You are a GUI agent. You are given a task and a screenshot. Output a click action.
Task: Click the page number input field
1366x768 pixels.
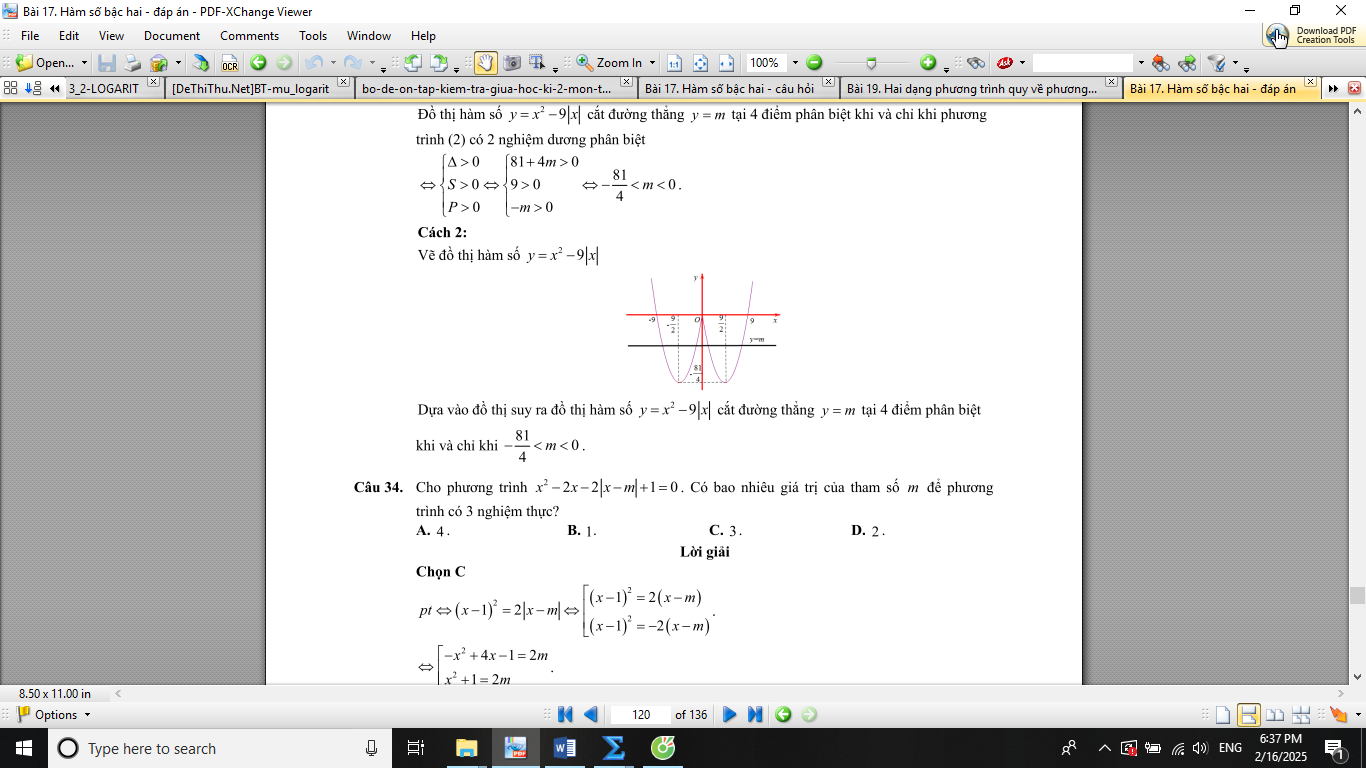(x=640, y=714)
